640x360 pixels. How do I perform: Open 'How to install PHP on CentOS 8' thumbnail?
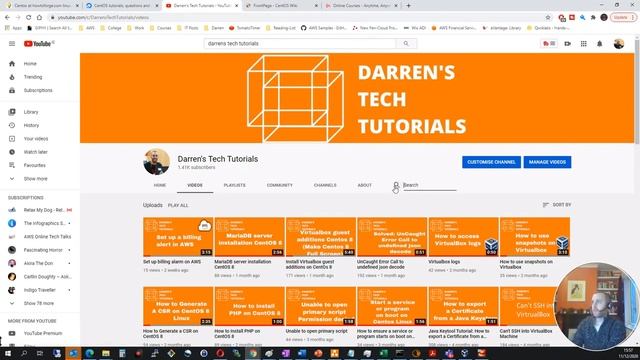pyautogui.click(x=249, y=306)
